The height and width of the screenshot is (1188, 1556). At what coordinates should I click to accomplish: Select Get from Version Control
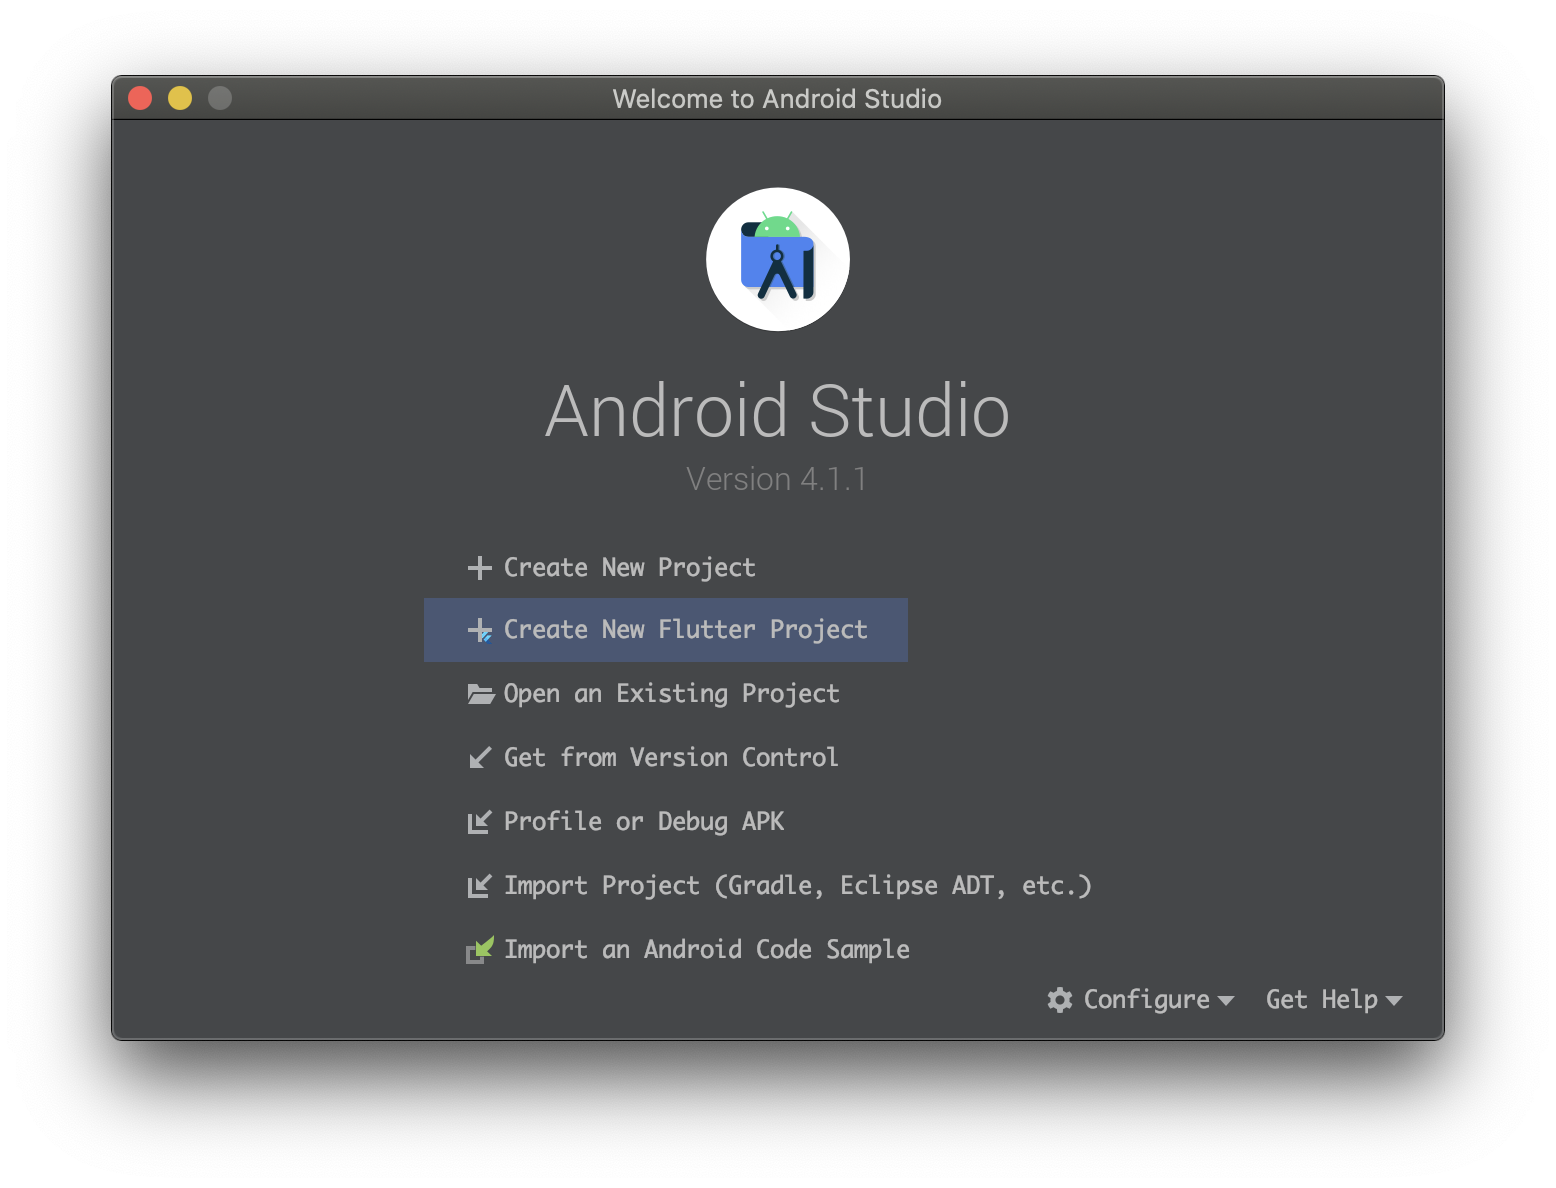pyautogui.click(x=653, y=758)
